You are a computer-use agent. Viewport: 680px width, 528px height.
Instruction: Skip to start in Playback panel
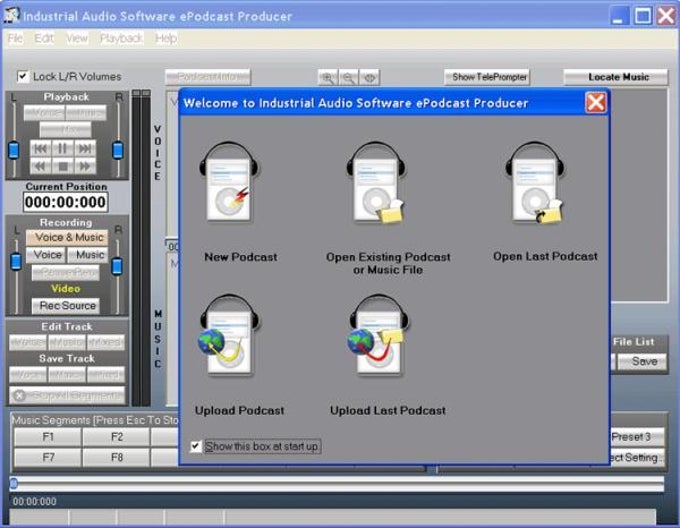(40, 149)
